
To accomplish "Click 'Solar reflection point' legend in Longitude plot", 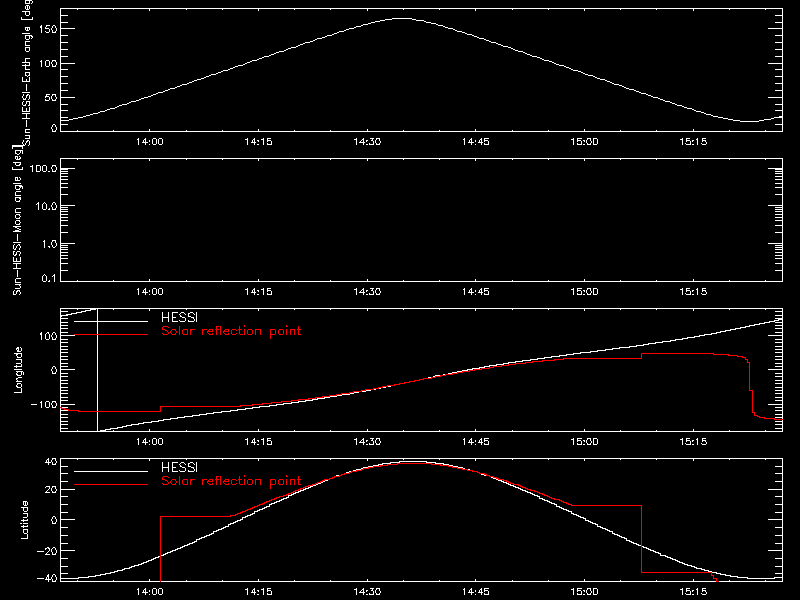I will click(x=231, y=331).
